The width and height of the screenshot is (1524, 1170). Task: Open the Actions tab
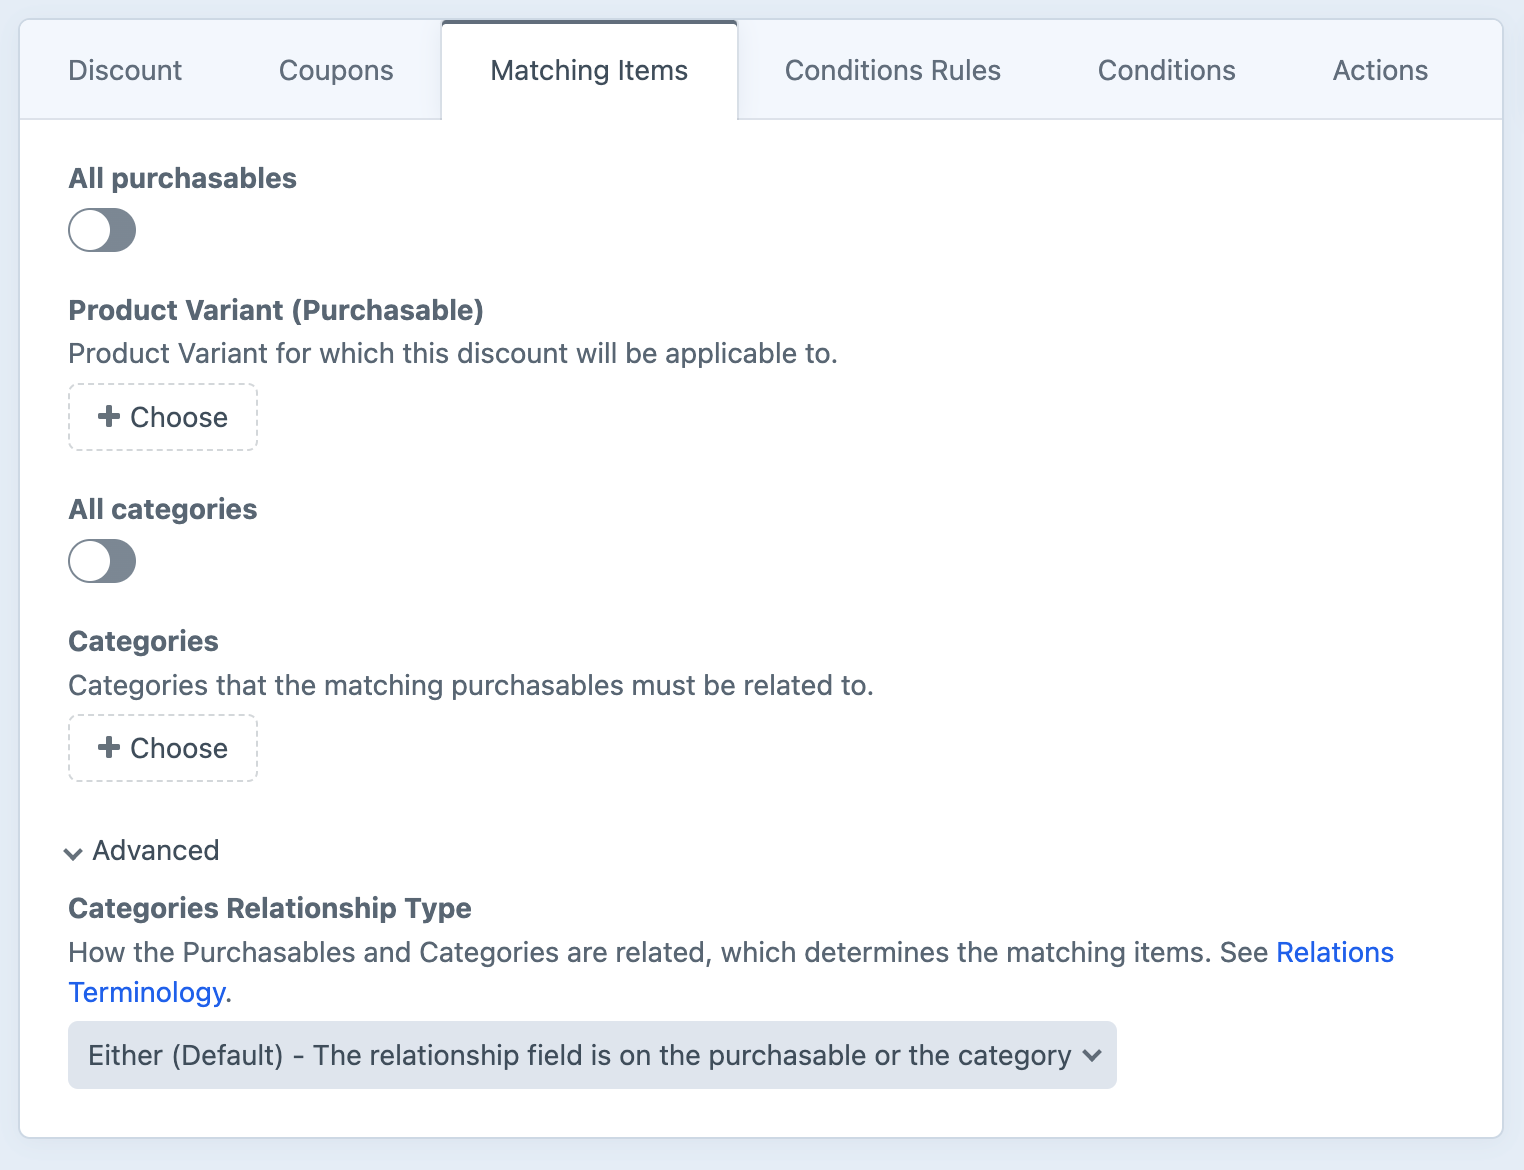[1380, 71]
